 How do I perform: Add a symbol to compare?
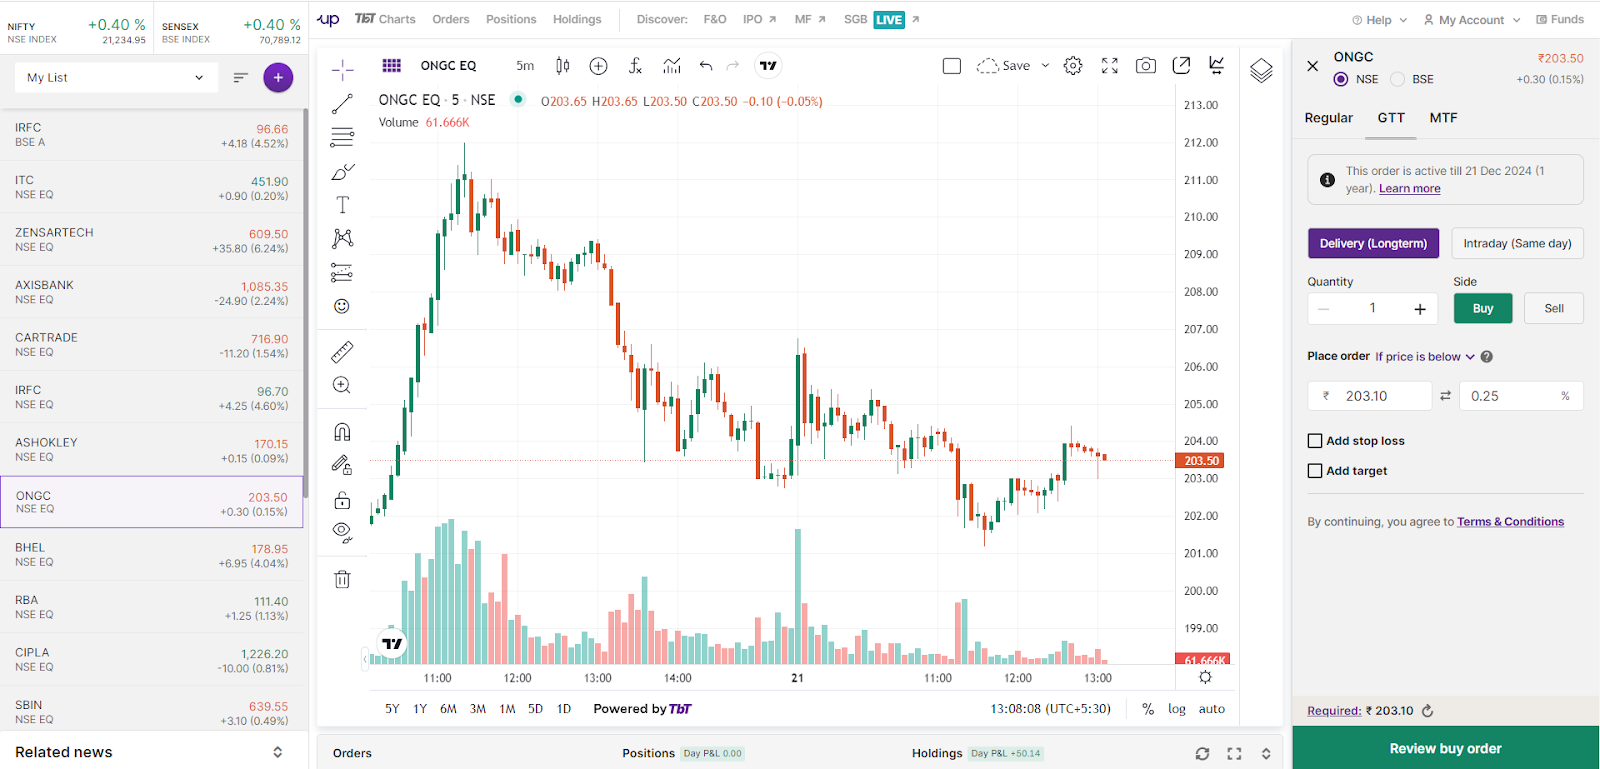(599, 66)
